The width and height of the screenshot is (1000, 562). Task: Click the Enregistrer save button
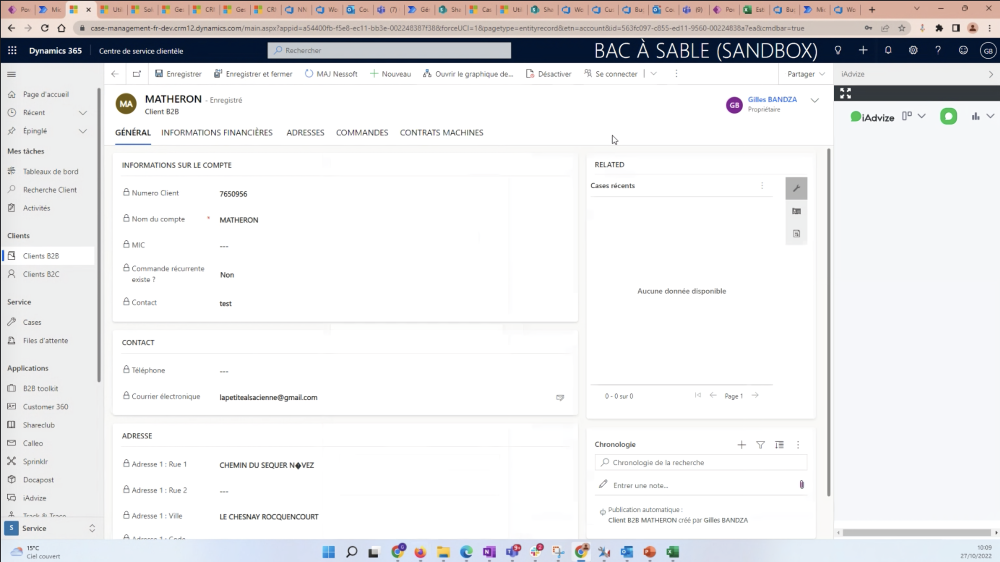point(178,74)
